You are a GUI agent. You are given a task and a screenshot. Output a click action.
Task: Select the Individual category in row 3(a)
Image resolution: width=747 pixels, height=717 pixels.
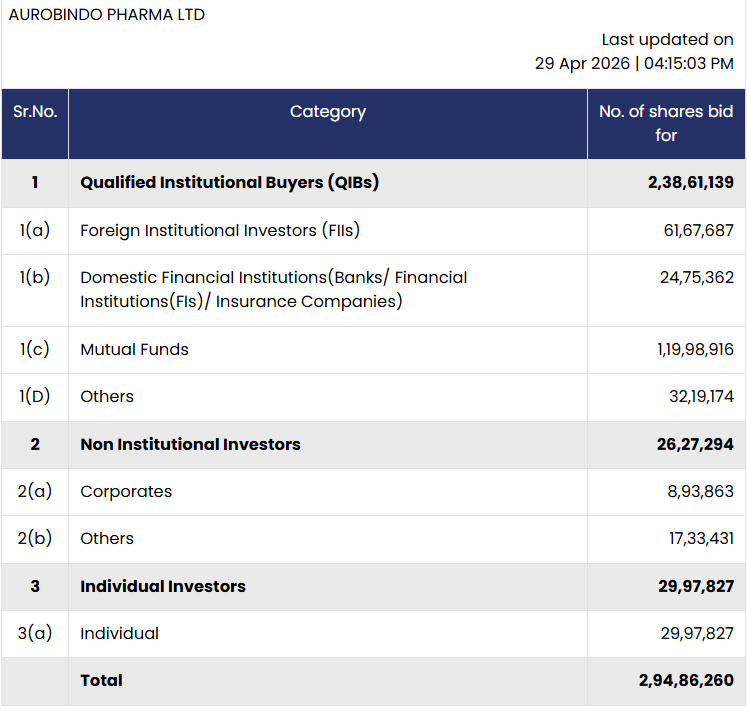(120, 634)
